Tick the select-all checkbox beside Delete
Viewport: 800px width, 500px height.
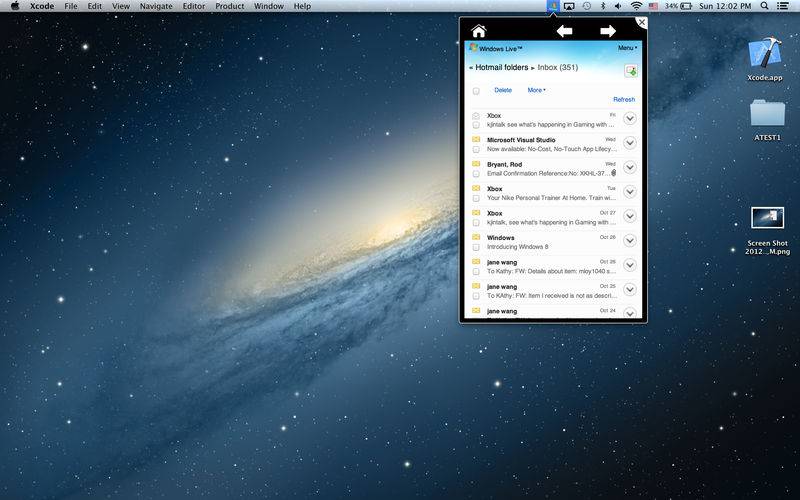pos(476,91)
